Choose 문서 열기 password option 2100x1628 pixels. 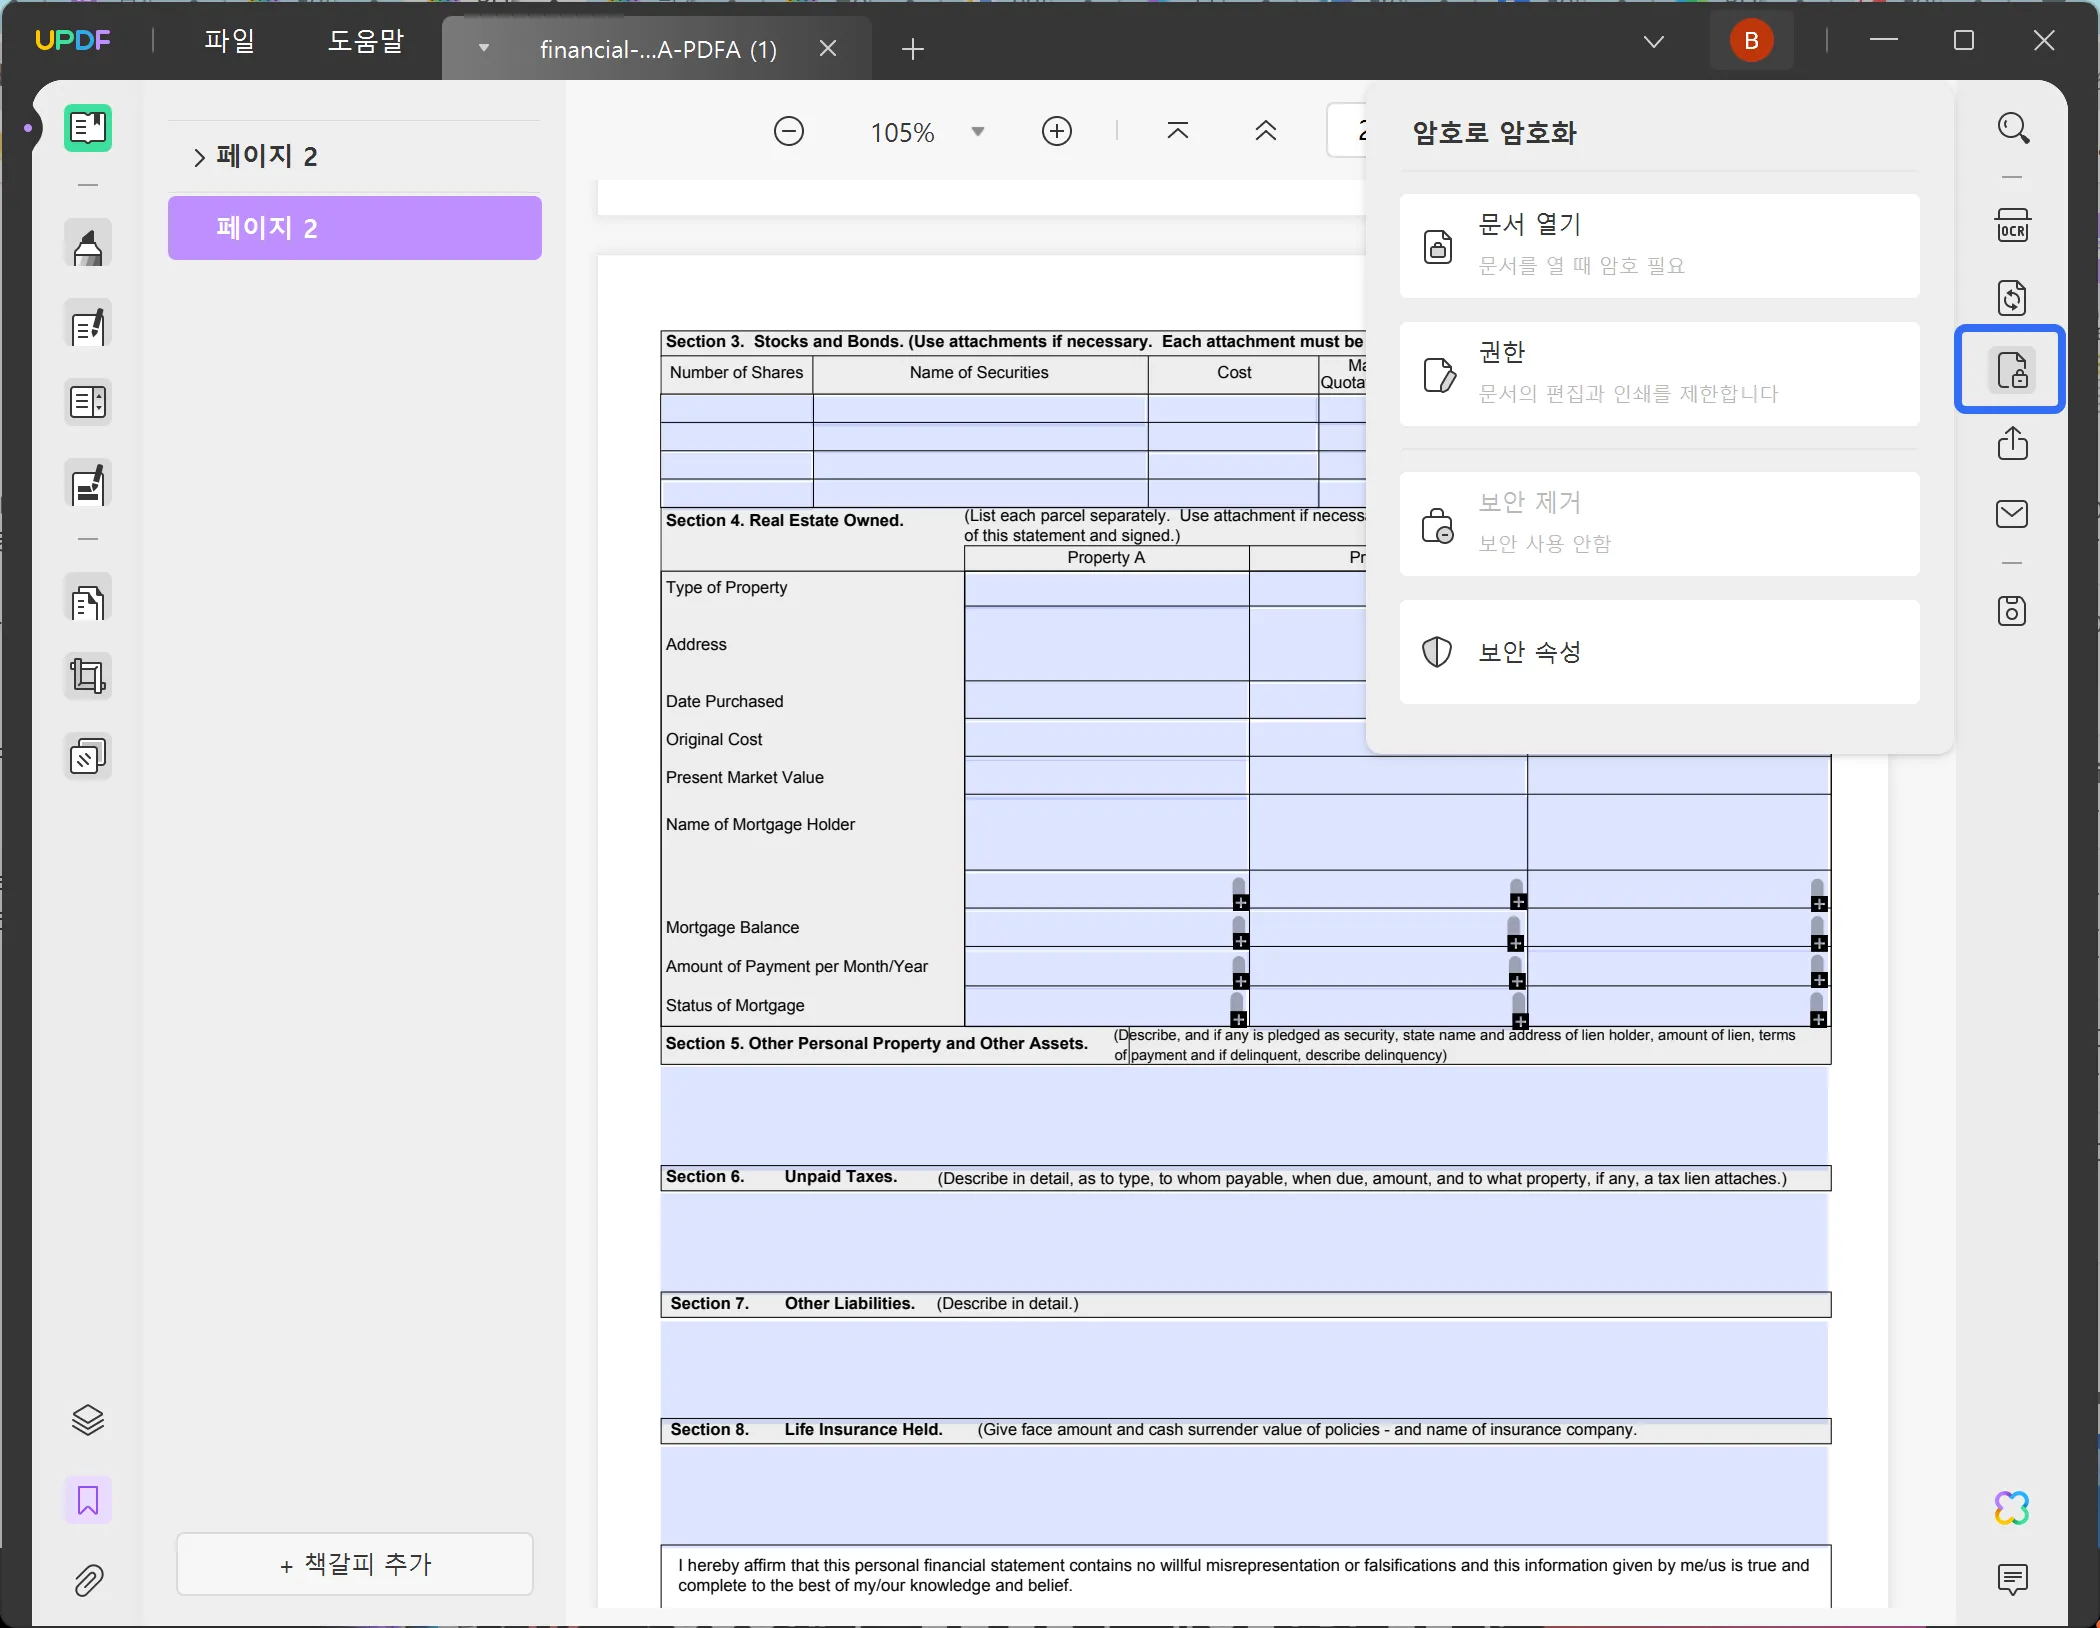pos(1659,246)
